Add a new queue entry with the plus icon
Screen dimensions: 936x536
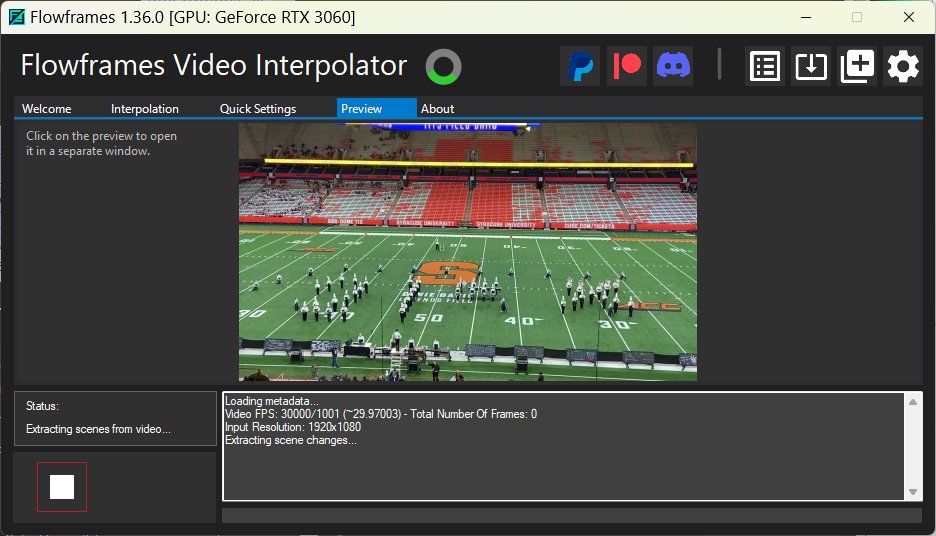click(857, 66)
